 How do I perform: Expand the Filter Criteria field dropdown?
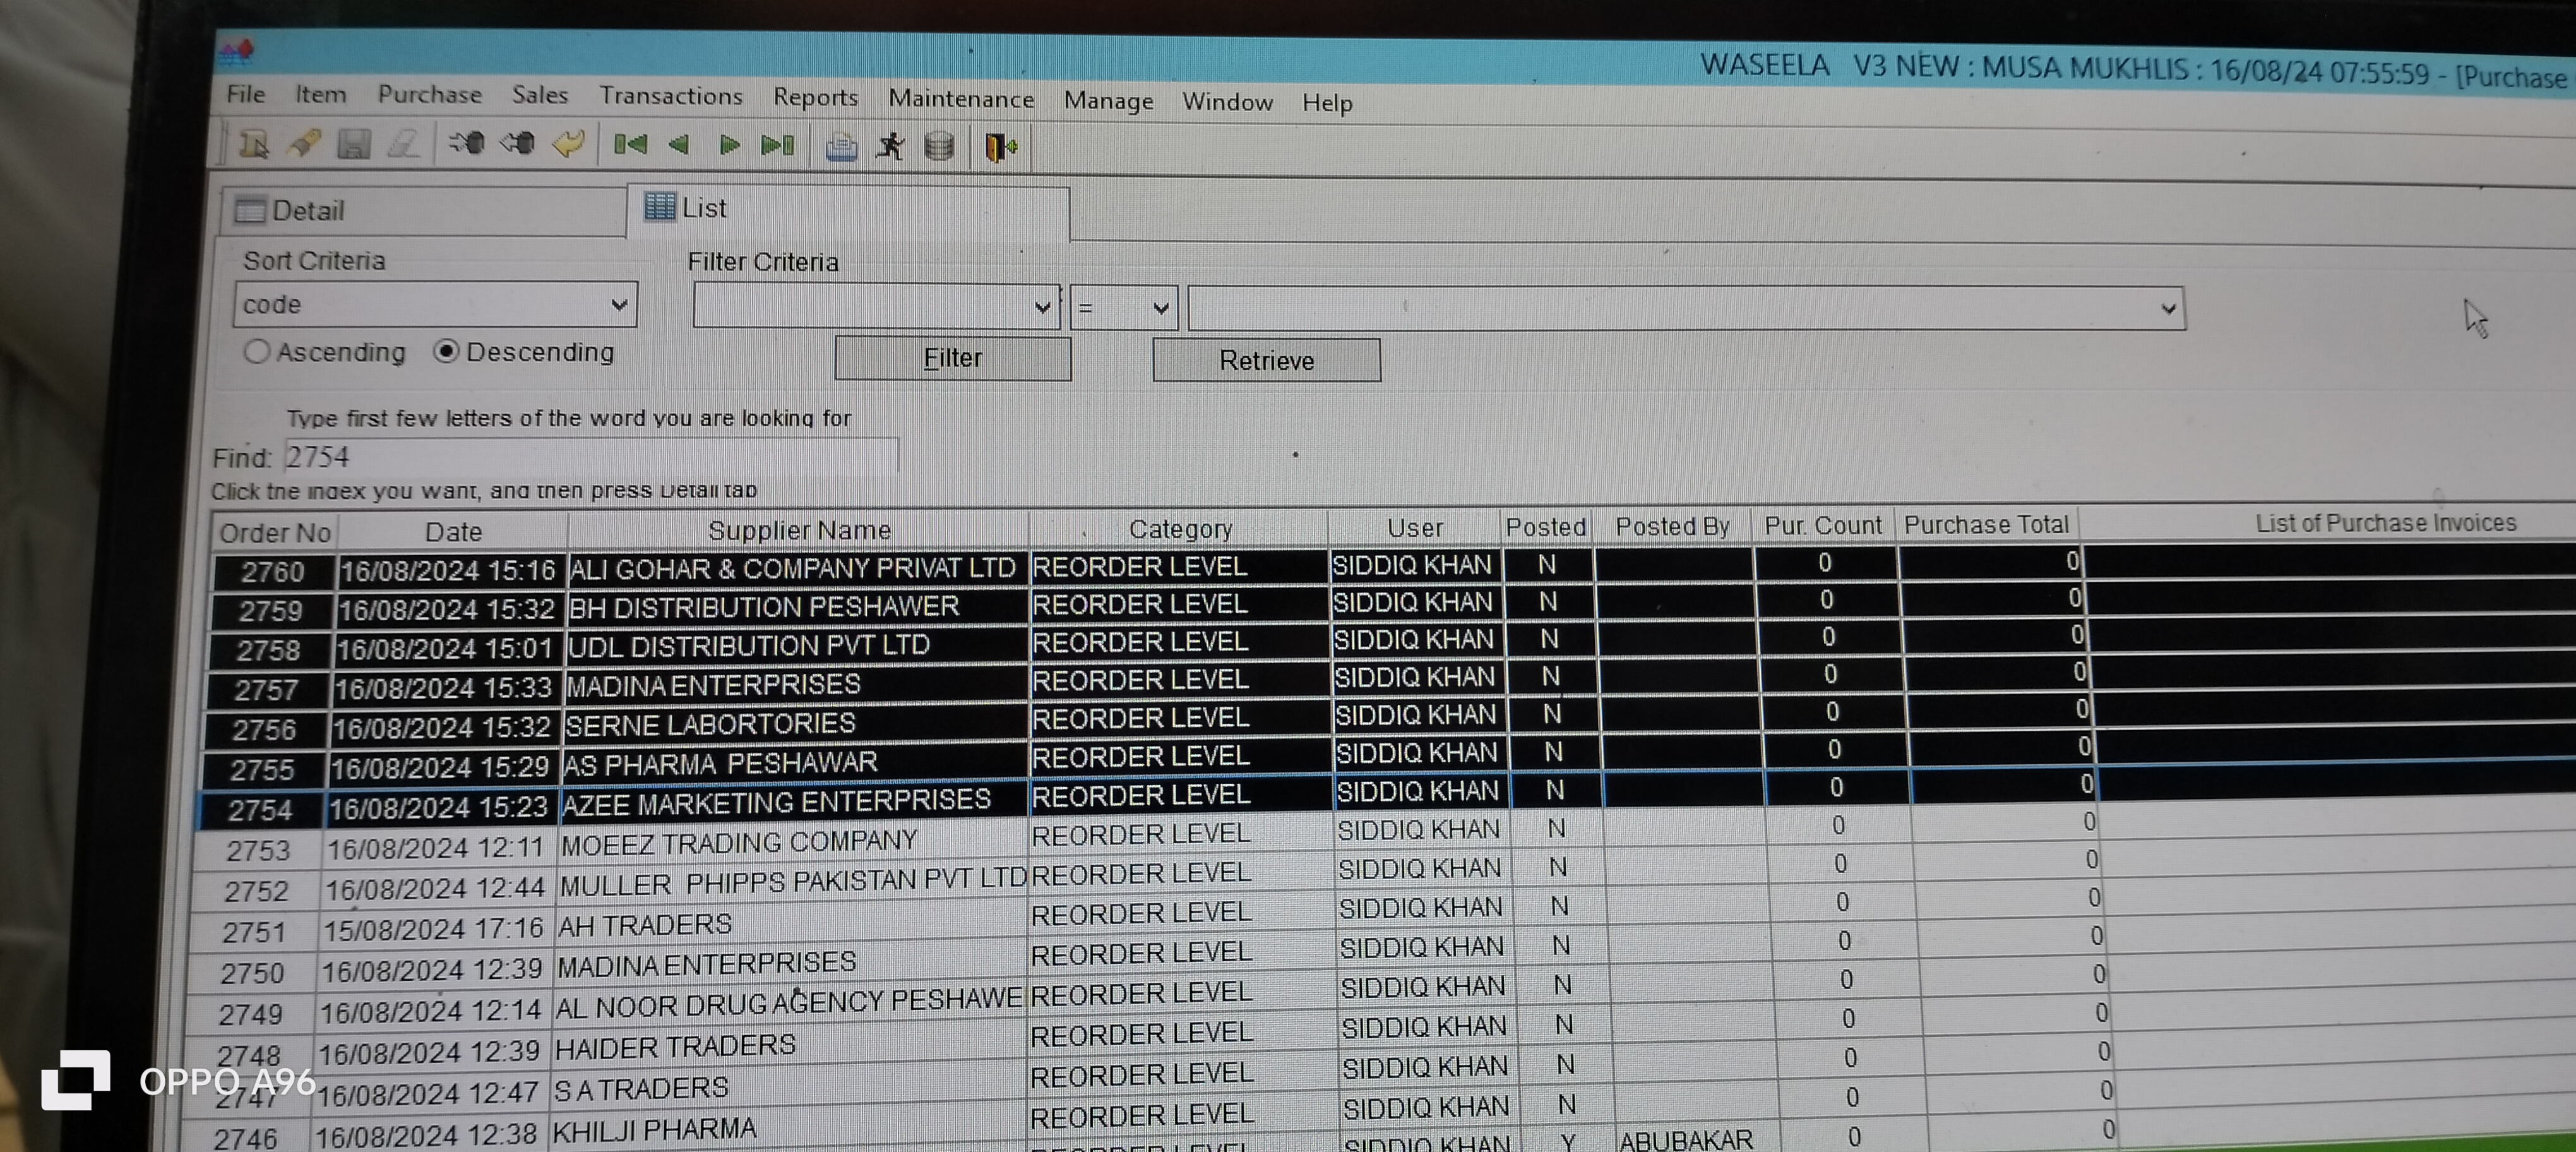1042,307
